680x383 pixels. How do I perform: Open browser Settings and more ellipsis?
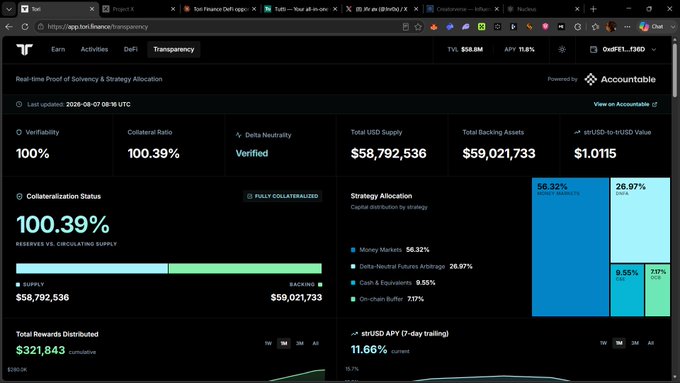[627, 27]
